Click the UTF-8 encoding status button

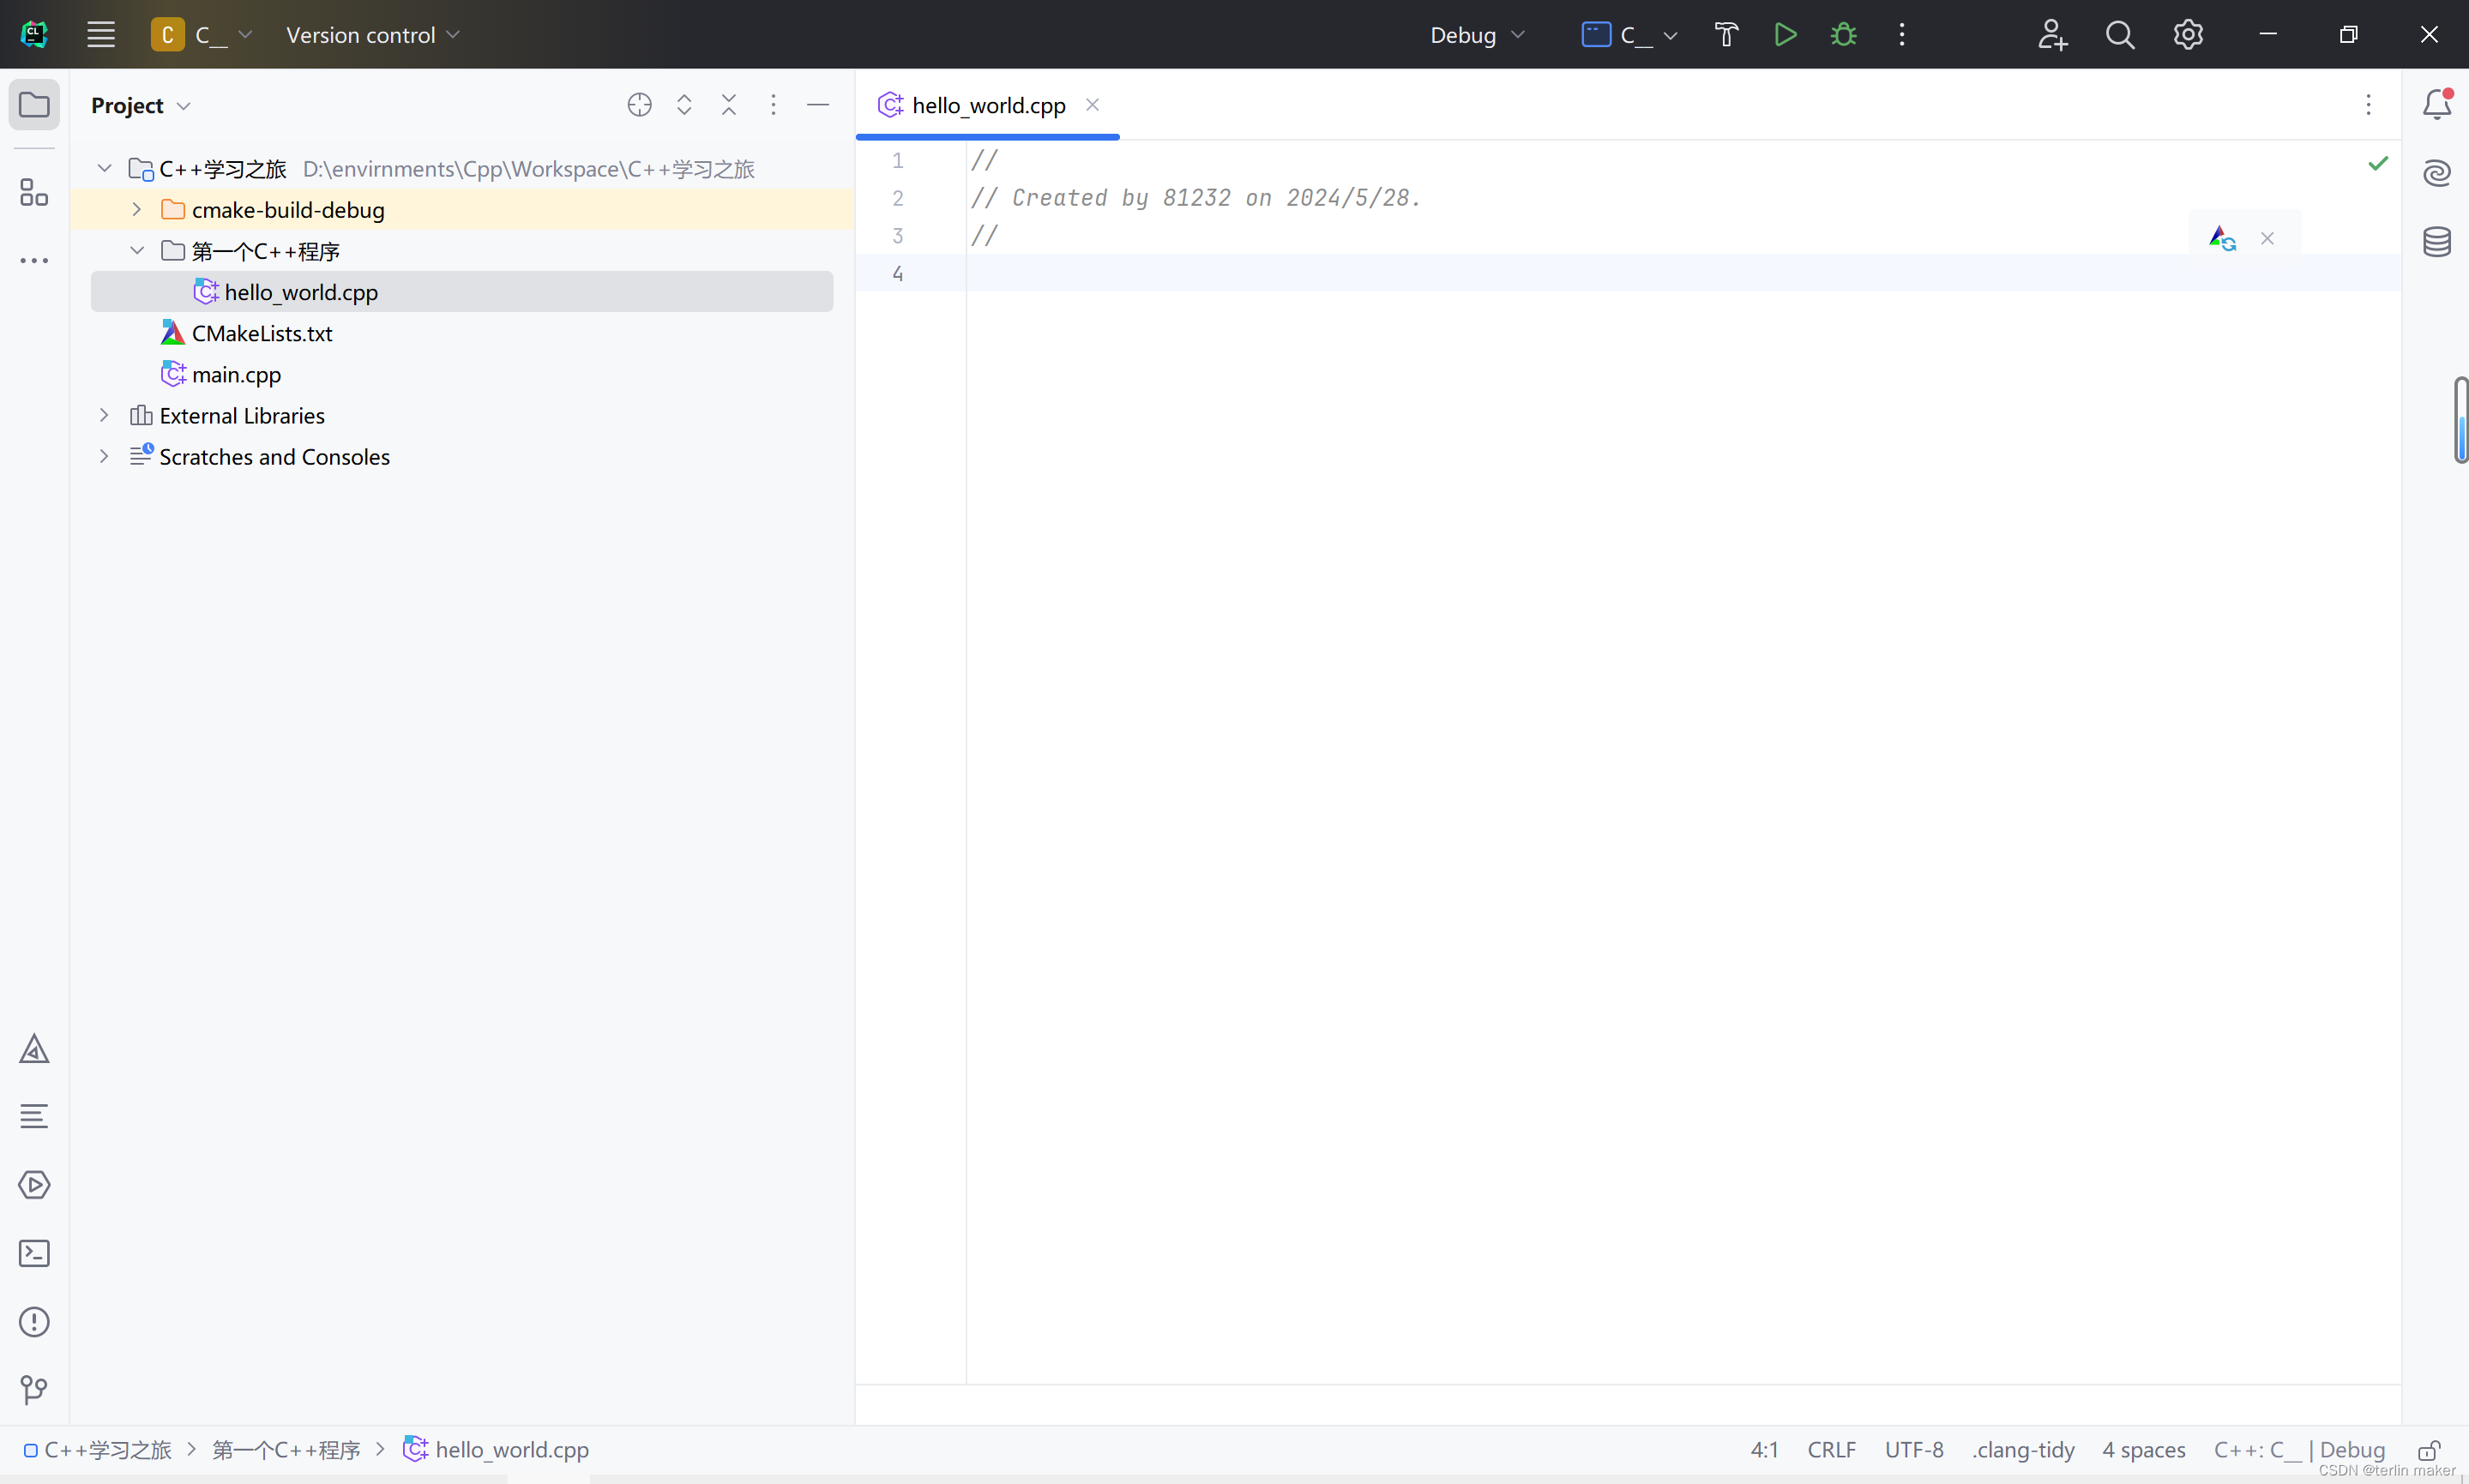[1913, 1450]
